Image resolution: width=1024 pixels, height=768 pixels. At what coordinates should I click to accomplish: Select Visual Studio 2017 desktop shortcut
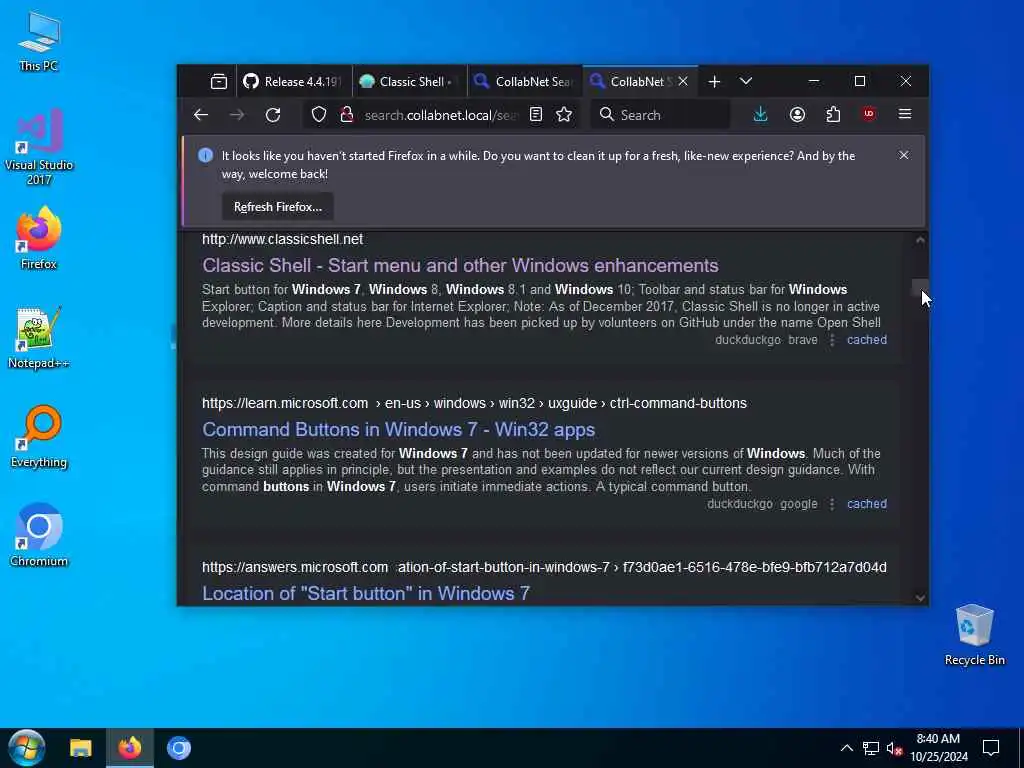(39, 147)
